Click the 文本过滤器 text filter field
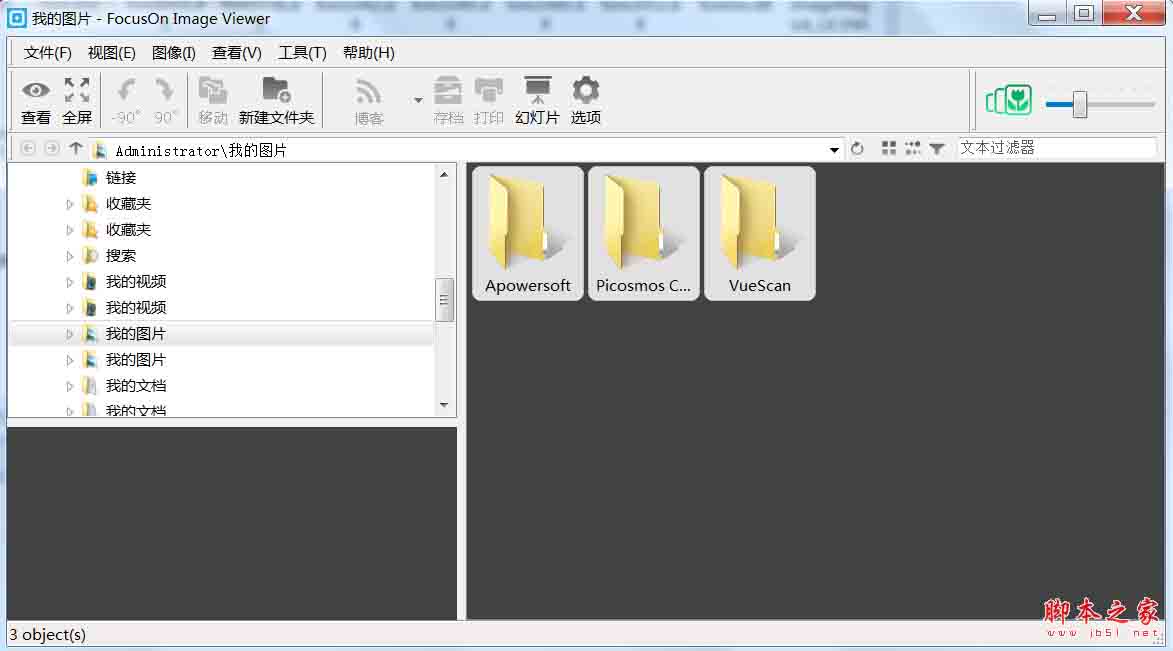 (x=1056, y=148)
